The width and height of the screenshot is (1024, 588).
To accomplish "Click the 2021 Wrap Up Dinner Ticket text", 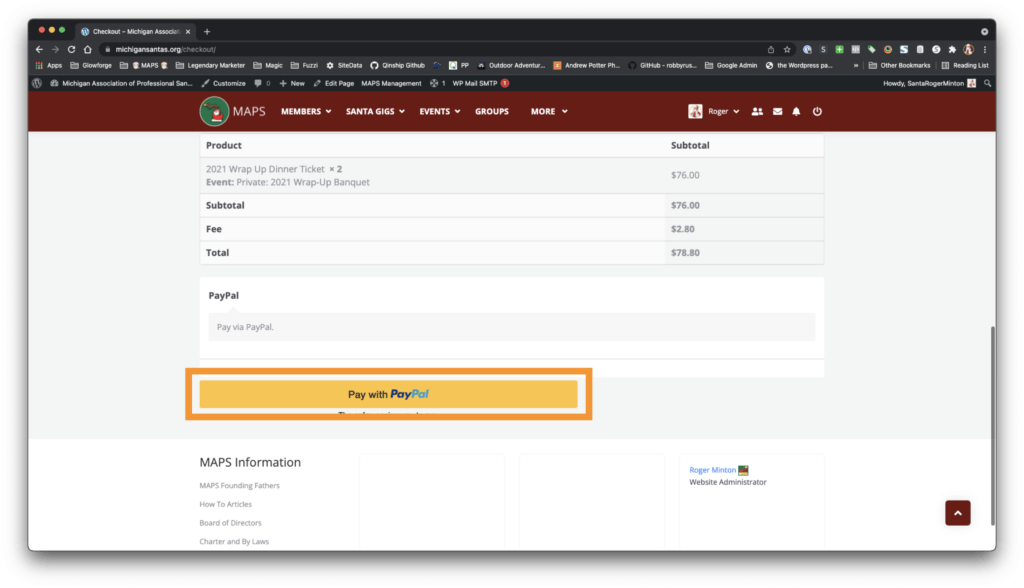I will click(x=265, y=169).
